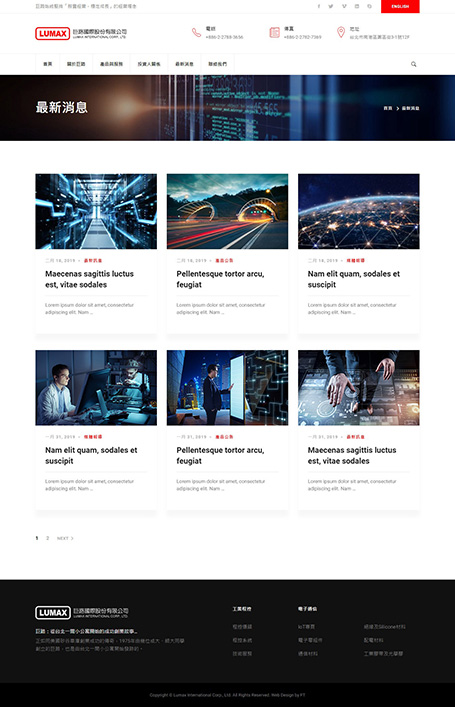This screenshot has width=455, height=707.
Task: Open 'Nam elit quam' article with engineers photo
Action: 91,455
